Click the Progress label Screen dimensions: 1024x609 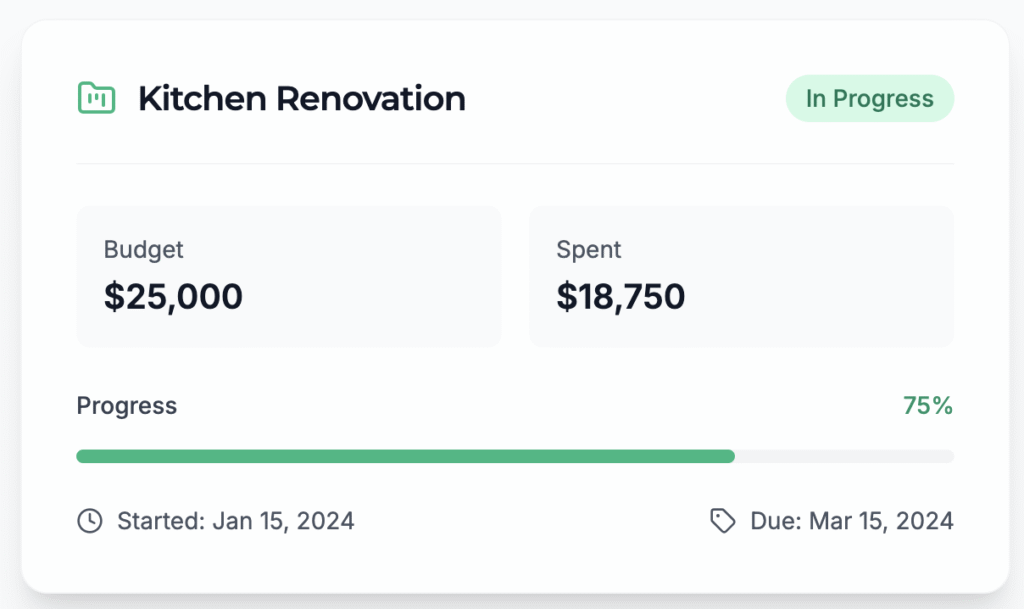click(127, 405)
